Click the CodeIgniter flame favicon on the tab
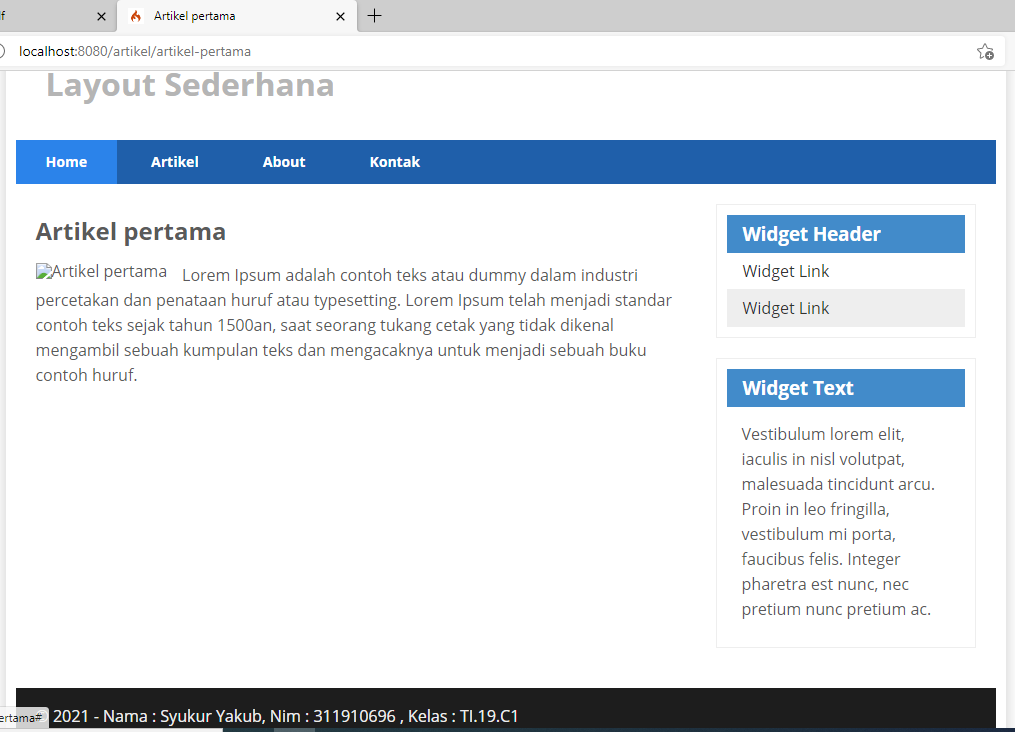 [135, 16]
